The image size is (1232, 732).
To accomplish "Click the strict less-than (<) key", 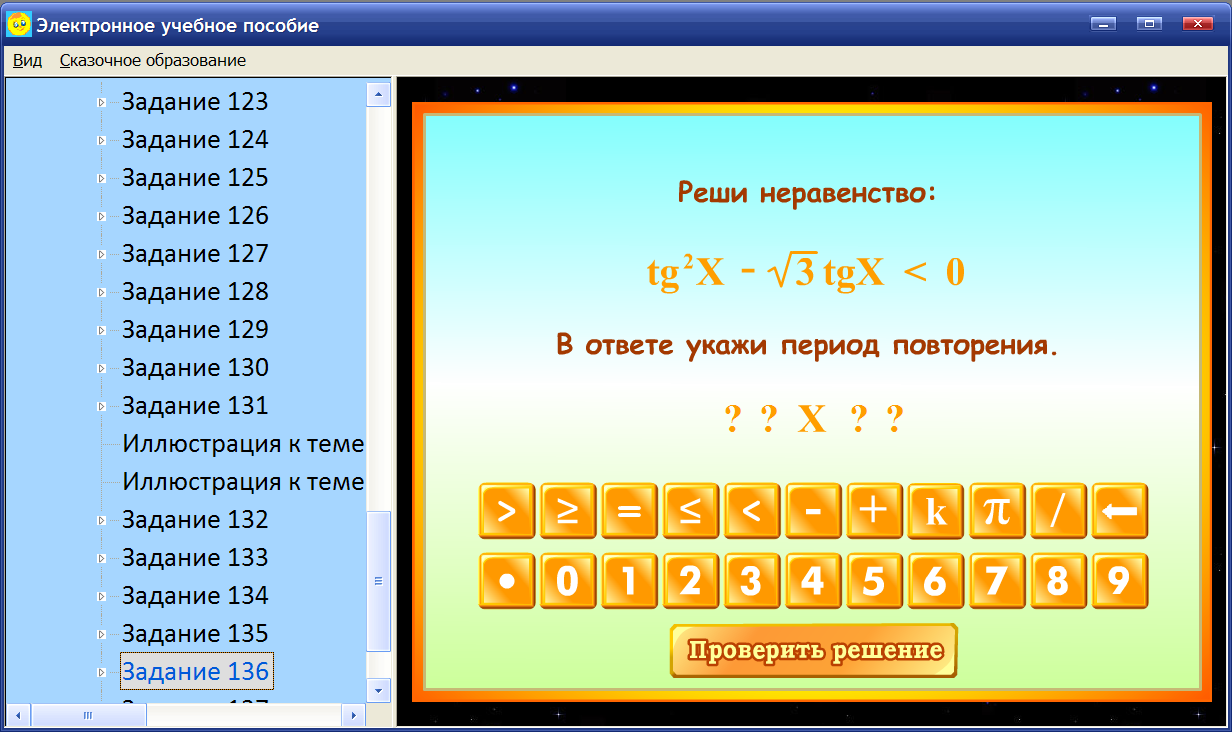I will point(751,509).
